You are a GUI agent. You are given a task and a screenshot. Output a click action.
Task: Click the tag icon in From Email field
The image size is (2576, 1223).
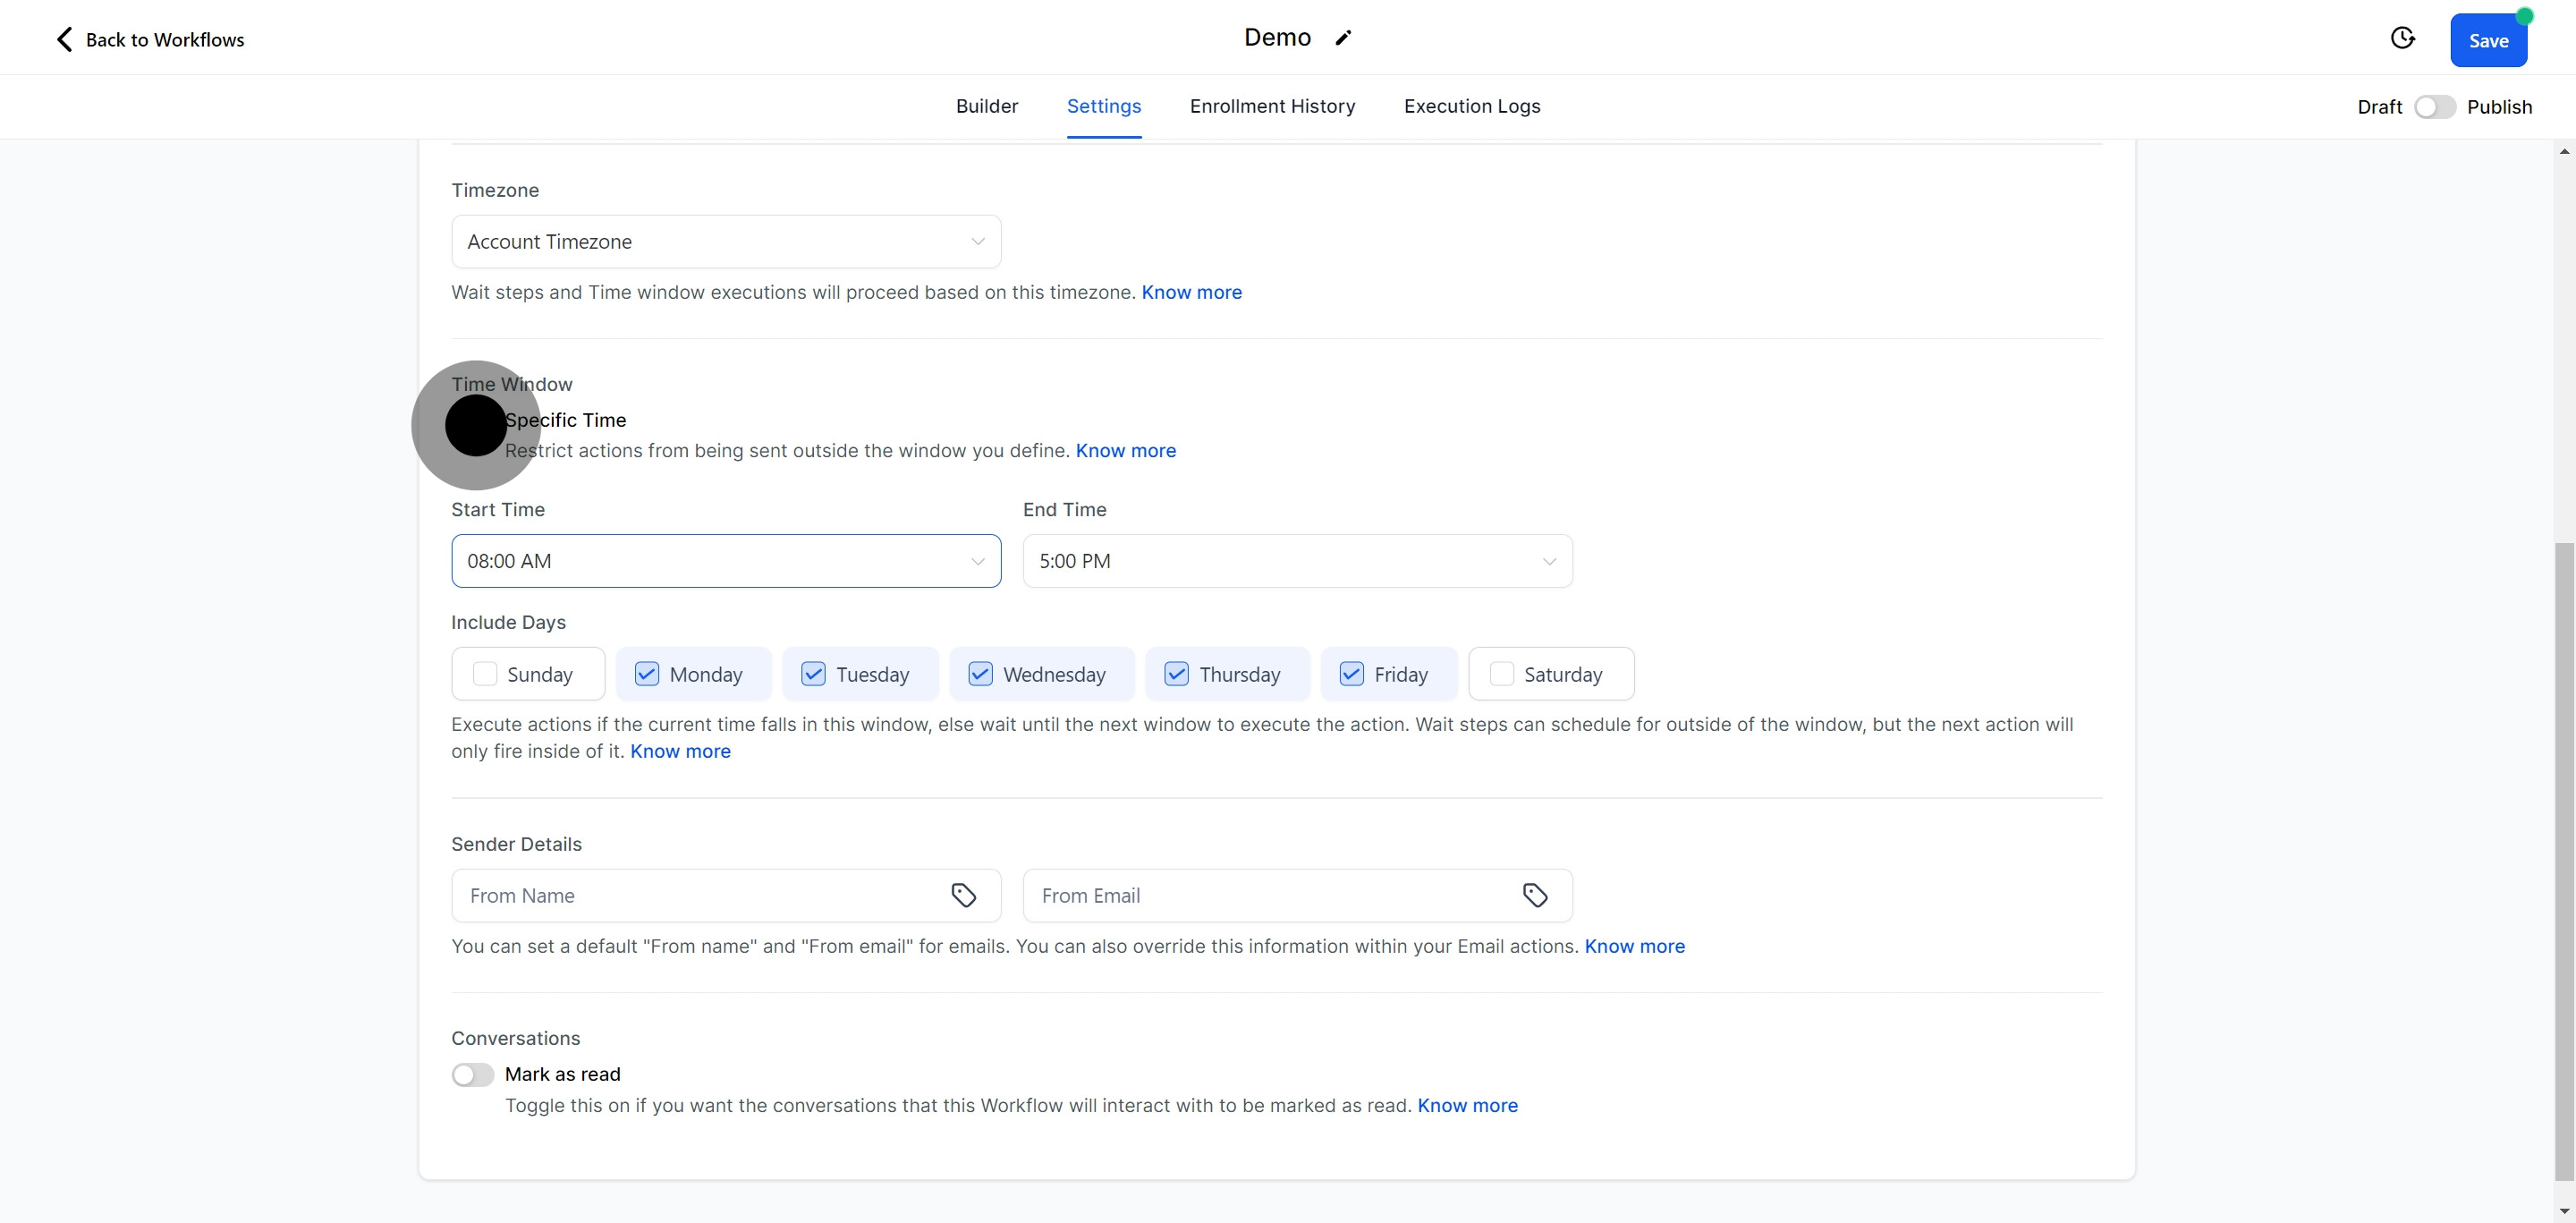1535,895
